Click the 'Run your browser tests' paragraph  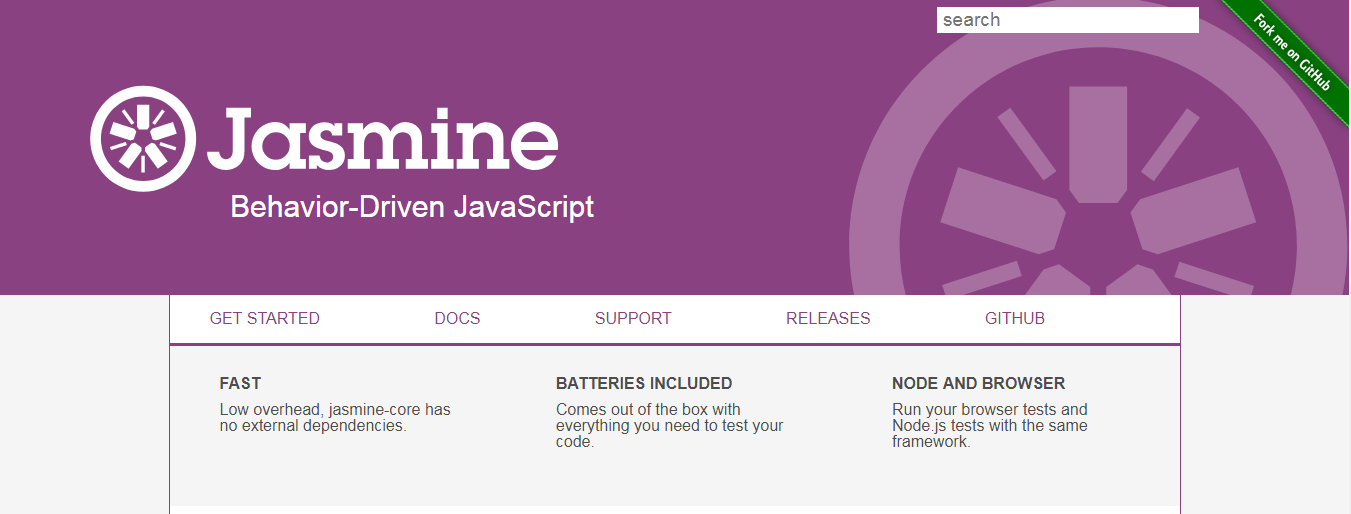(989, 409)
